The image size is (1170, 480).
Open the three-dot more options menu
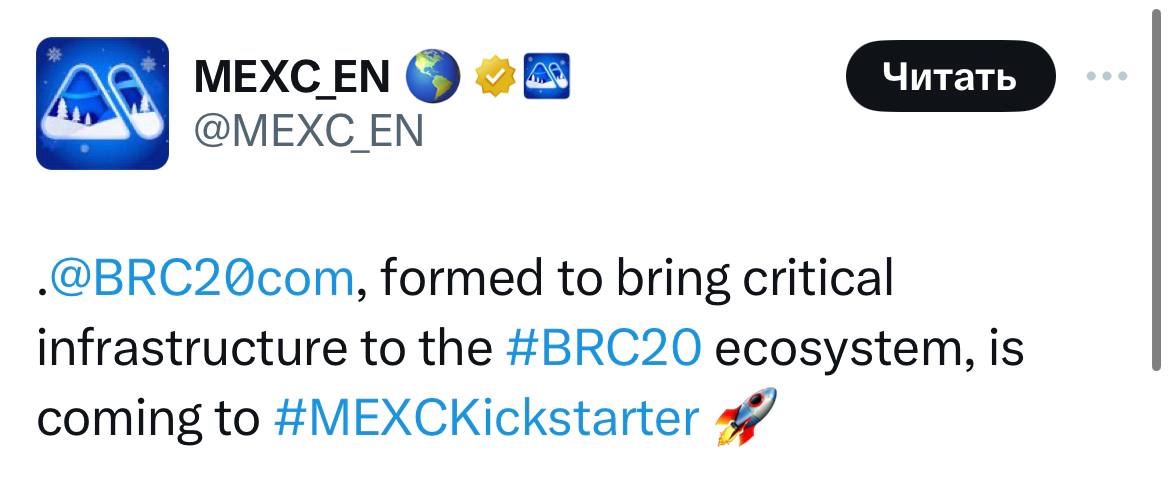1108,76
